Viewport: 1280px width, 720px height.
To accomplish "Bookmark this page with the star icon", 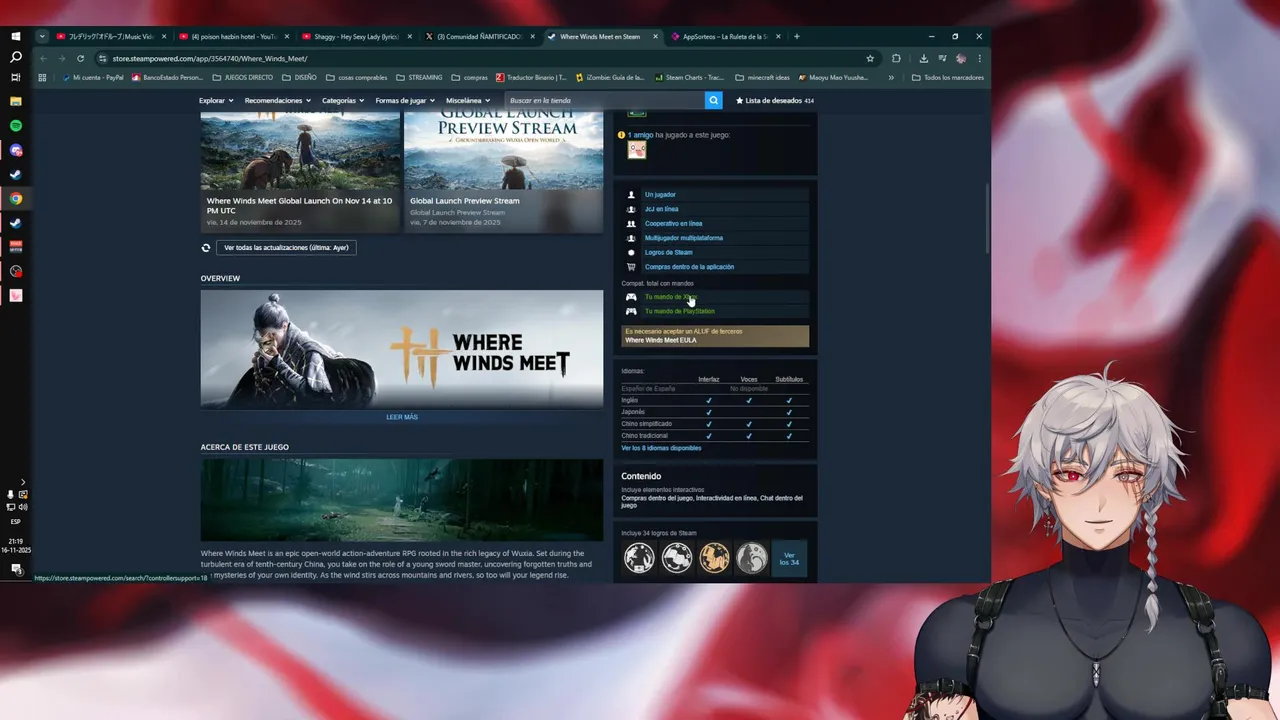I will pyautogui.click(x=870, y=58).
